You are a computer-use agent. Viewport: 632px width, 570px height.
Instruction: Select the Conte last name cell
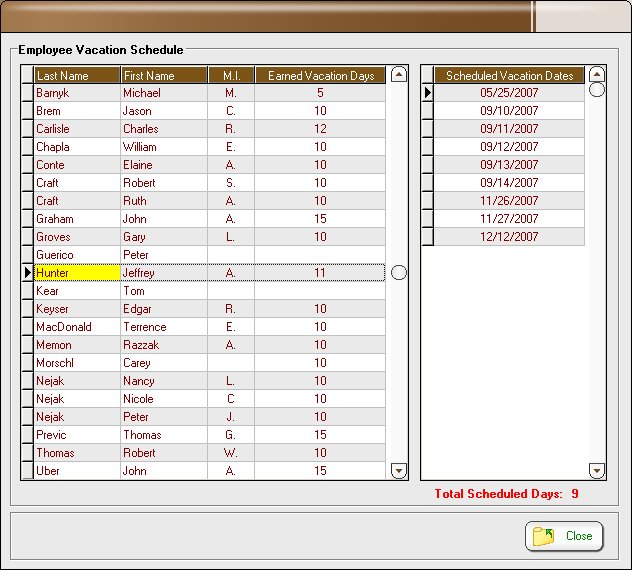(77, 165)
